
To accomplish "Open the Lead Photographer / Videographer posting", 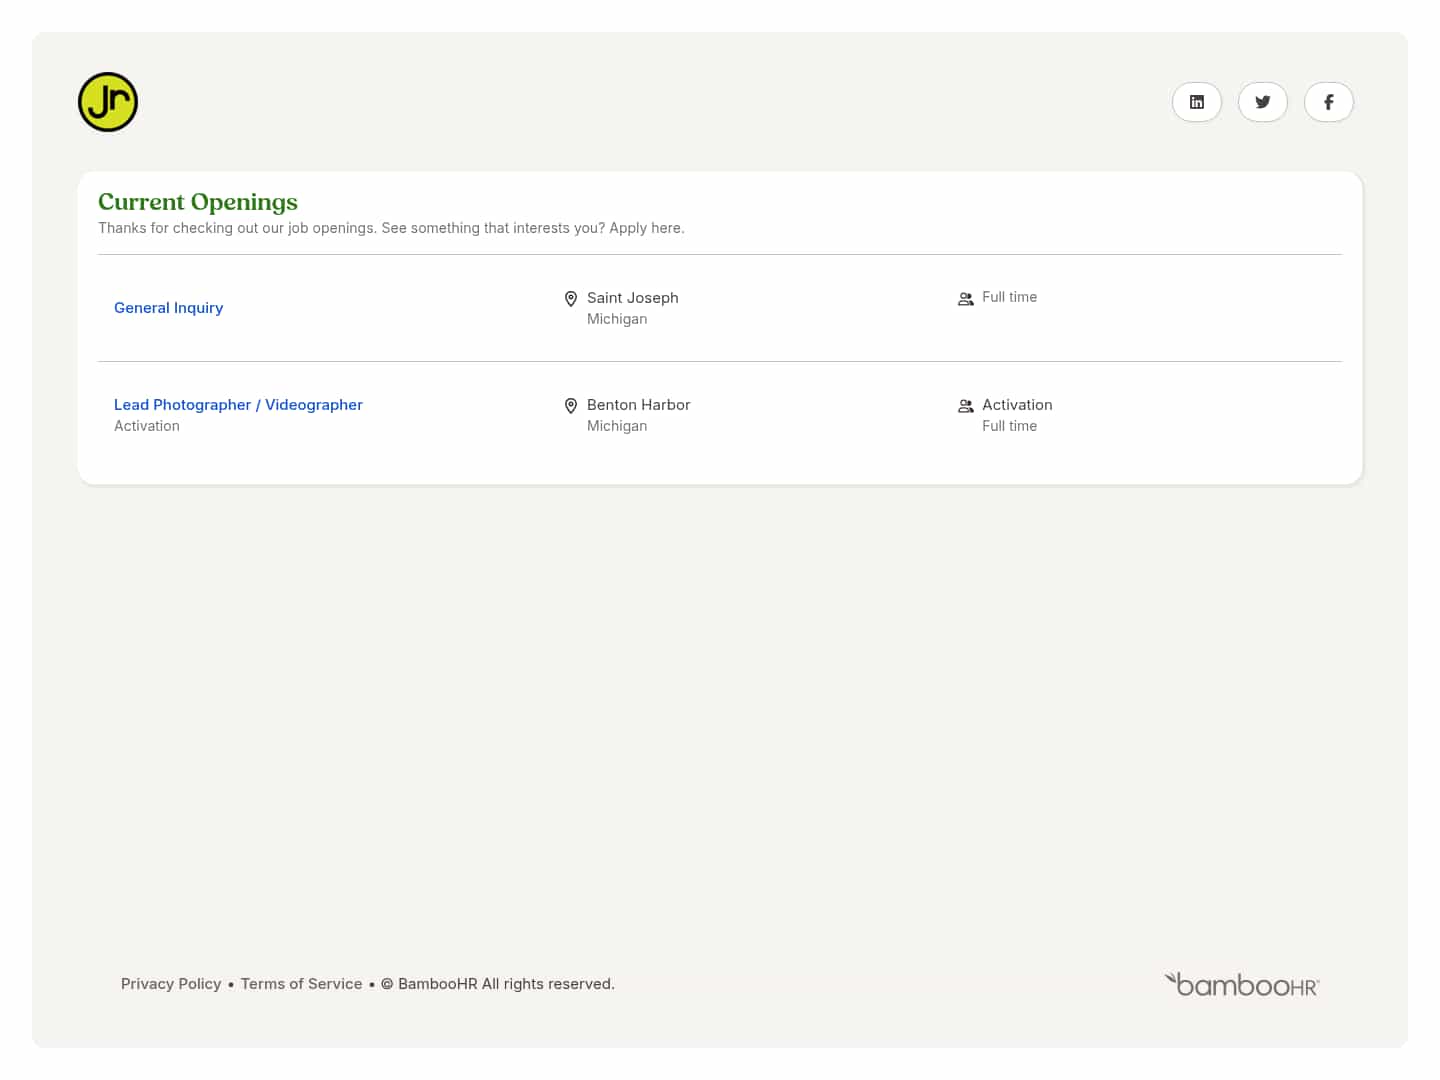I will coord(238,405).
